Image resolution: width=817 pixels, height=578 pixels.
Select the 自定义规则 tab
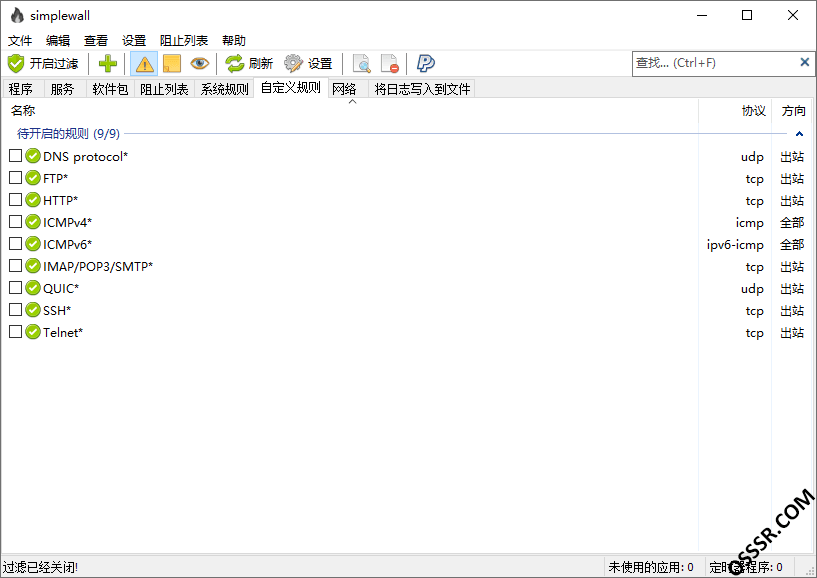(291, 88)
